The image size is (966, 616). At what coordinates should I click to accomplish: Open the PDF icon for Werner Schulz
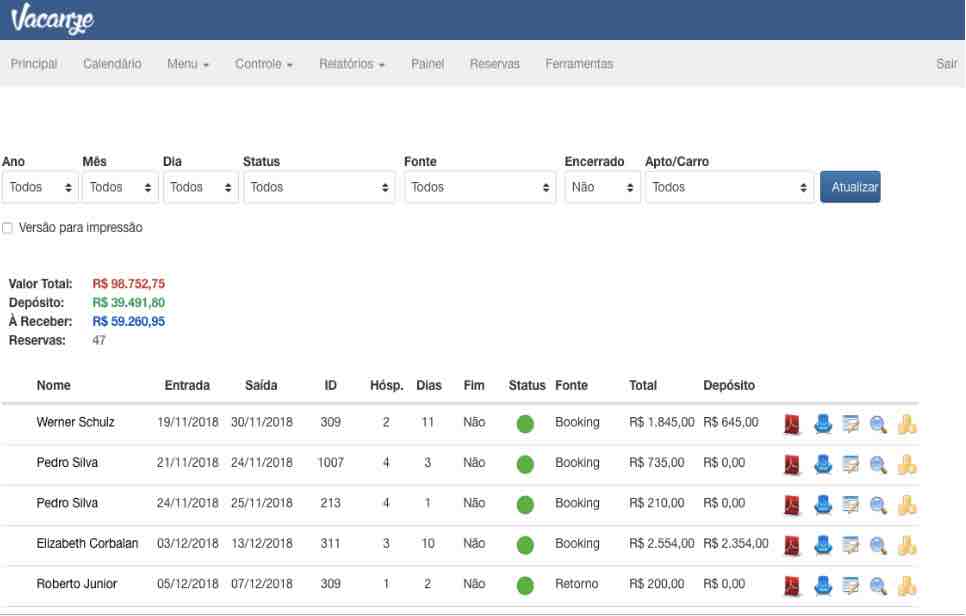point(792,424)
